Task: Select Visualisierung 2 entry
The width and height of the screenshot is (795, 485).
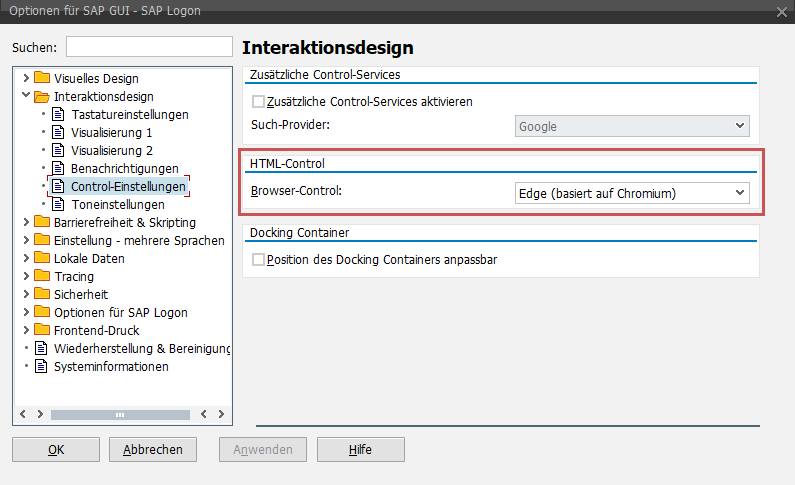Action: pos(112,151)
